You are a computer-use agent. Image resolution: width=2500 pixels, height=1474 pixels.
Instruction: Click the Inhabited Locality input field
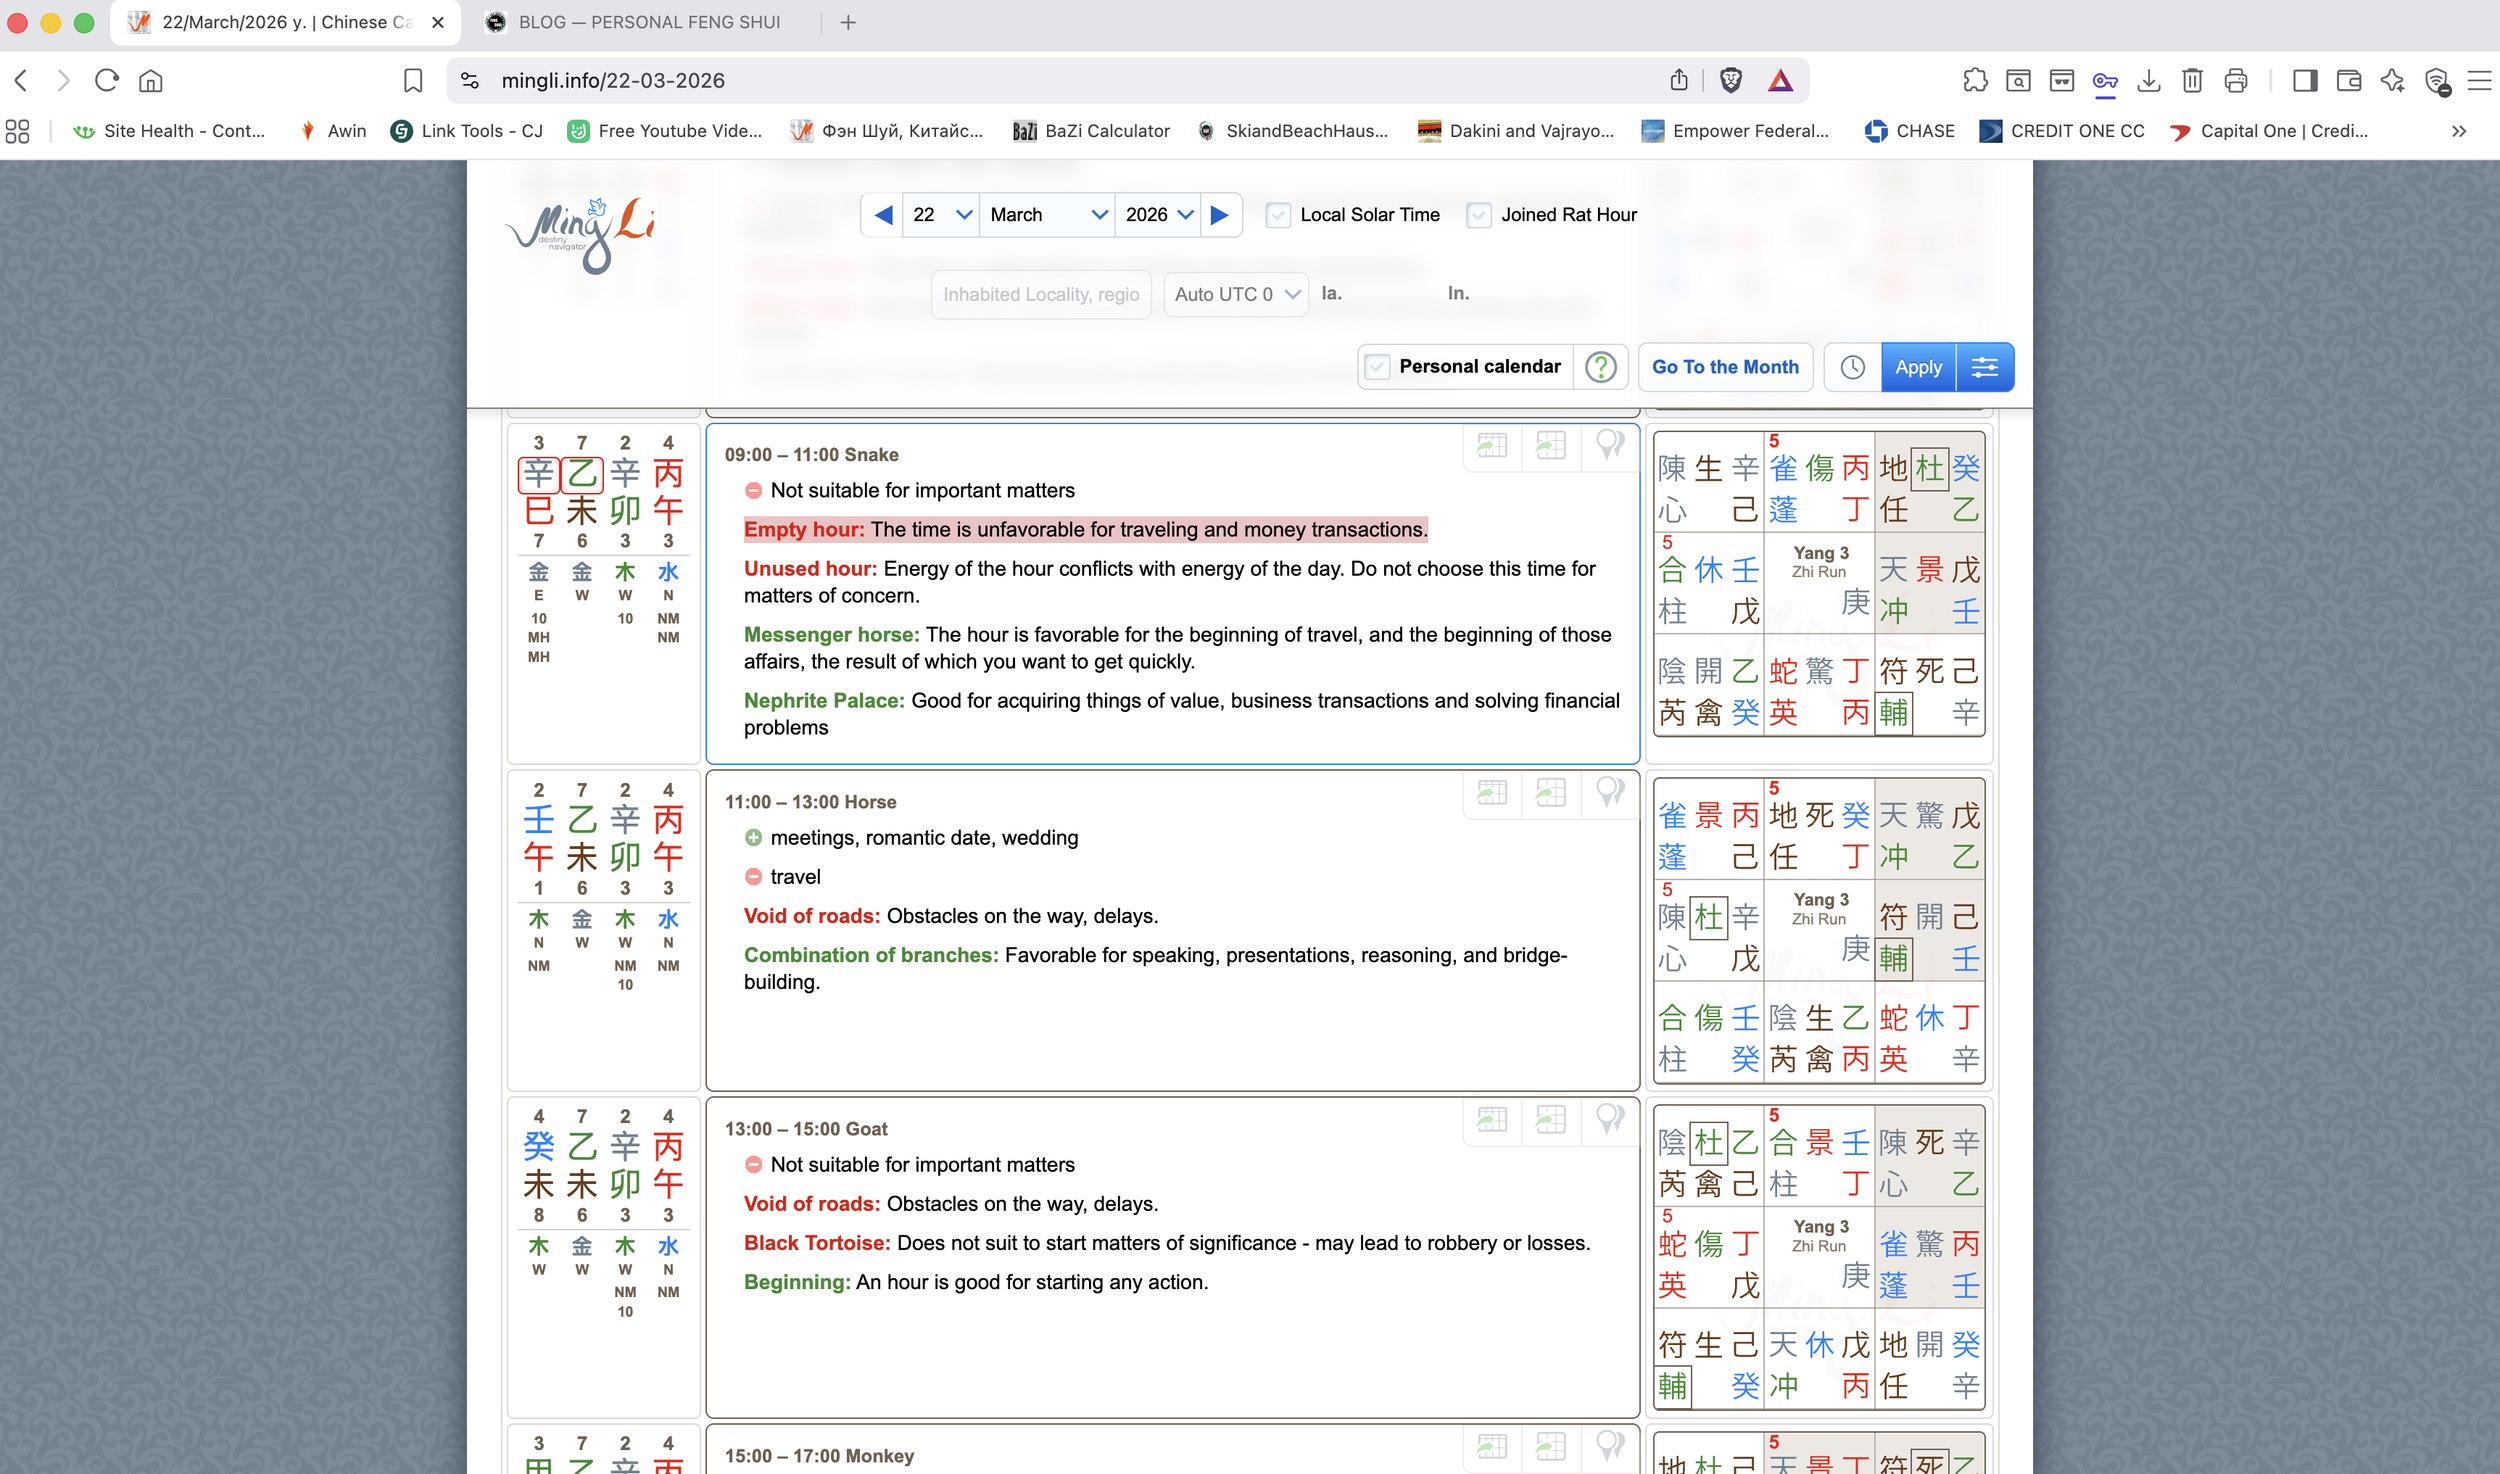tap(1040, 294)
